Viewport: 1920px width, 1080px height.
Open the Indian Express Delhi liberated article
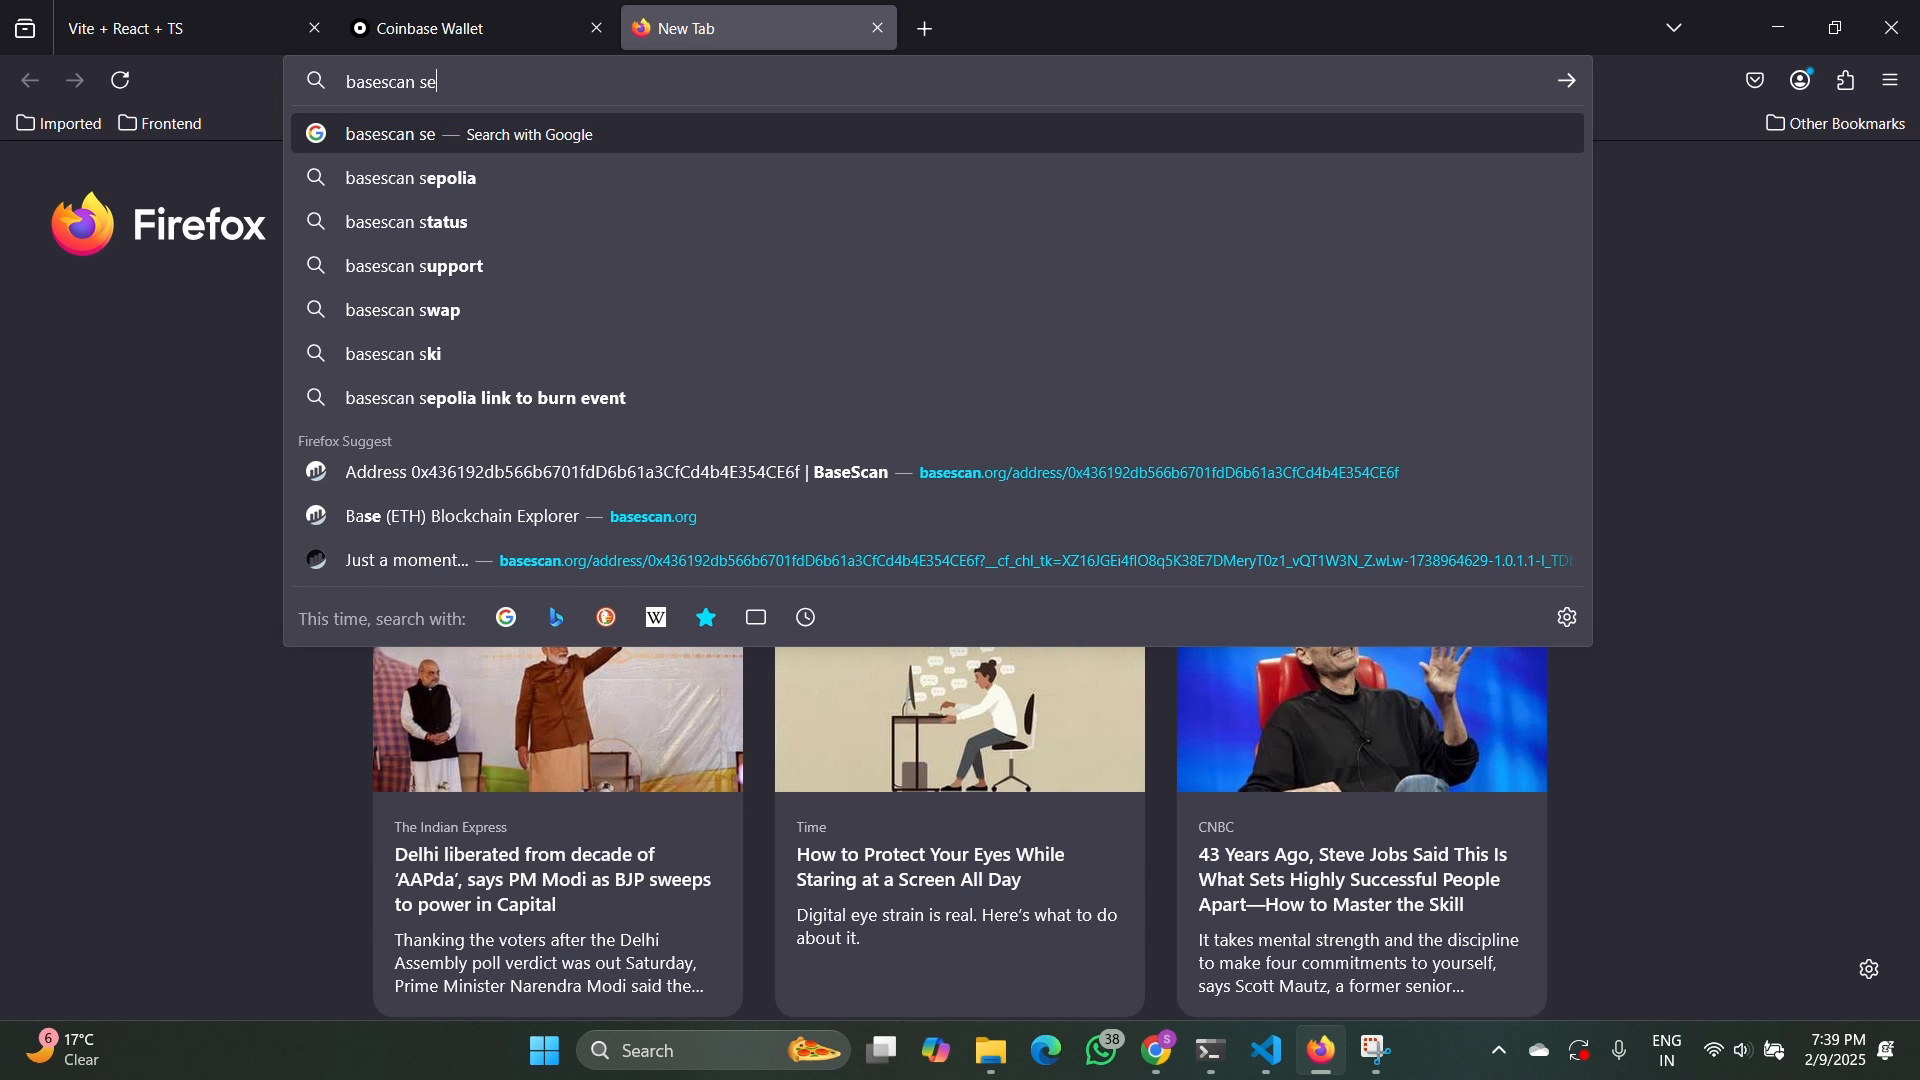point(558,830)
